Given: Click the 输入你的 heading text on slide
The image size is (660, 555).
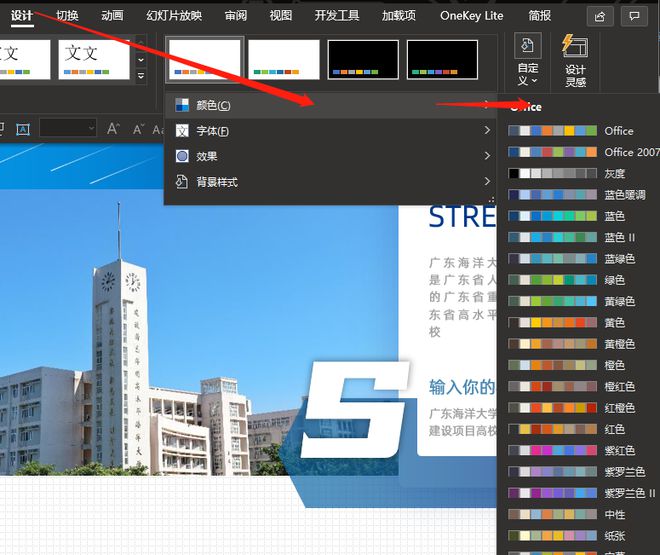Looking at the screenshot, I should pos(462,387).
